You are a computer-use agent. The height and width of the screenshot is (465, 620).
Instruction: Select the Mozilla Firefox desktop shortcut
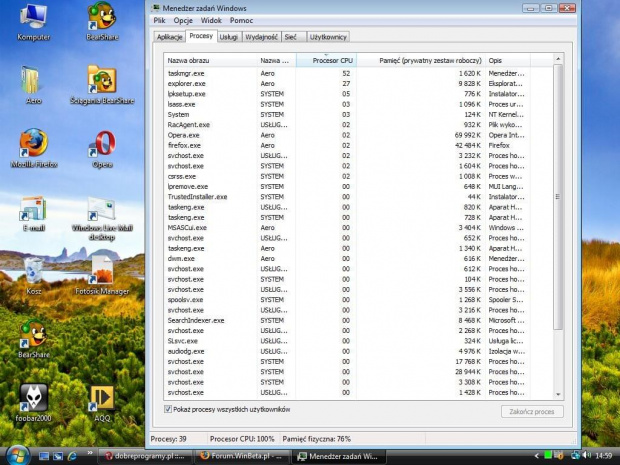34,148
